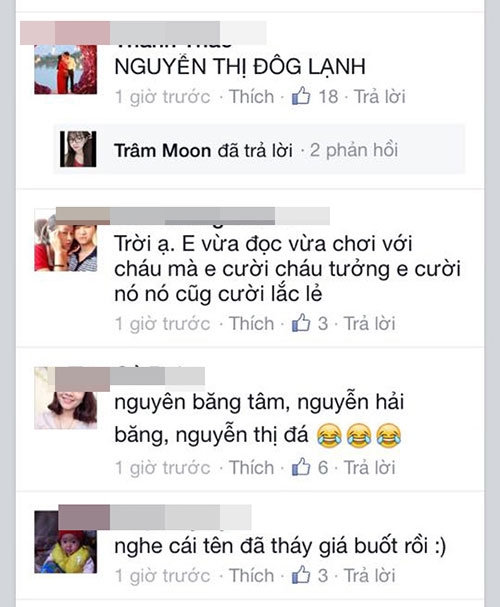The width and height of the screenshot is (500, 607).
Task: Like the NGUYỄN THỊ ĐÔNG LẠNH comment
Action: click(251, 96)
